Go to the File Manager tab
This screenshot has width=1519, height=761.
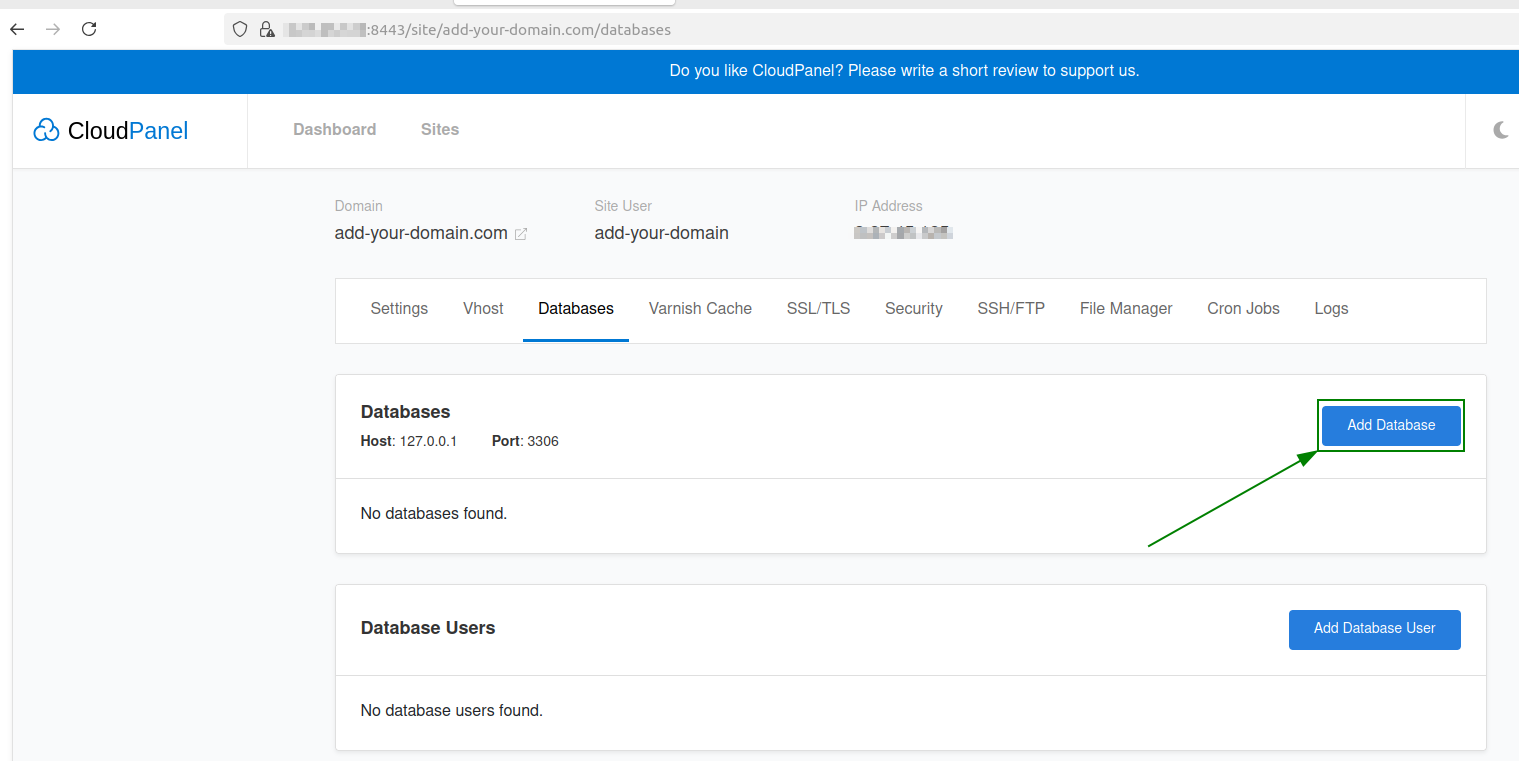(1126, 309)
